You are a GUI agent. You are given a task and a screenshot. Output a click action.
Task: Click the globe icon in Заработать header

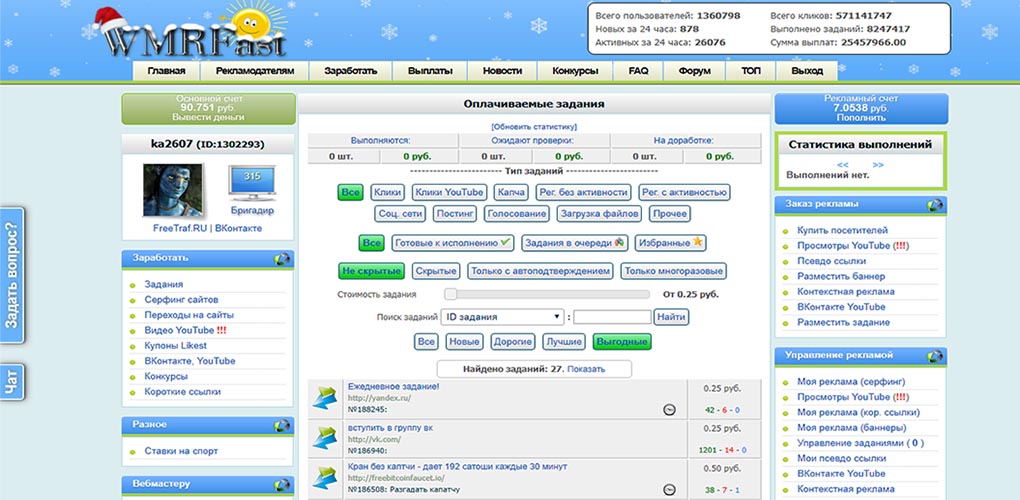tap(282, 259)
